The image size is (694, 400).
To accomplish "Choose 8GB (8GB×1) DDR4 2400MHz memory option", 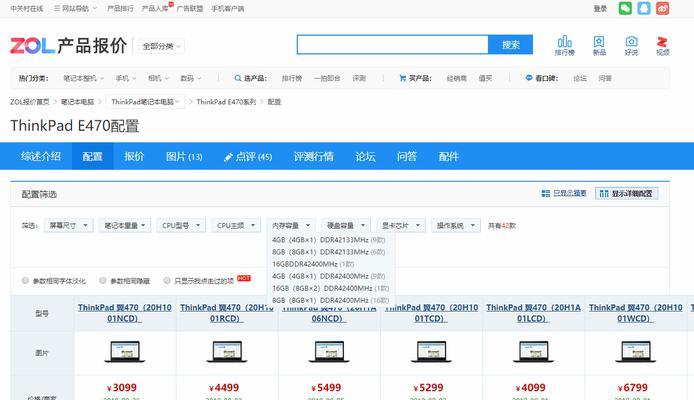I will pos(330,300).
